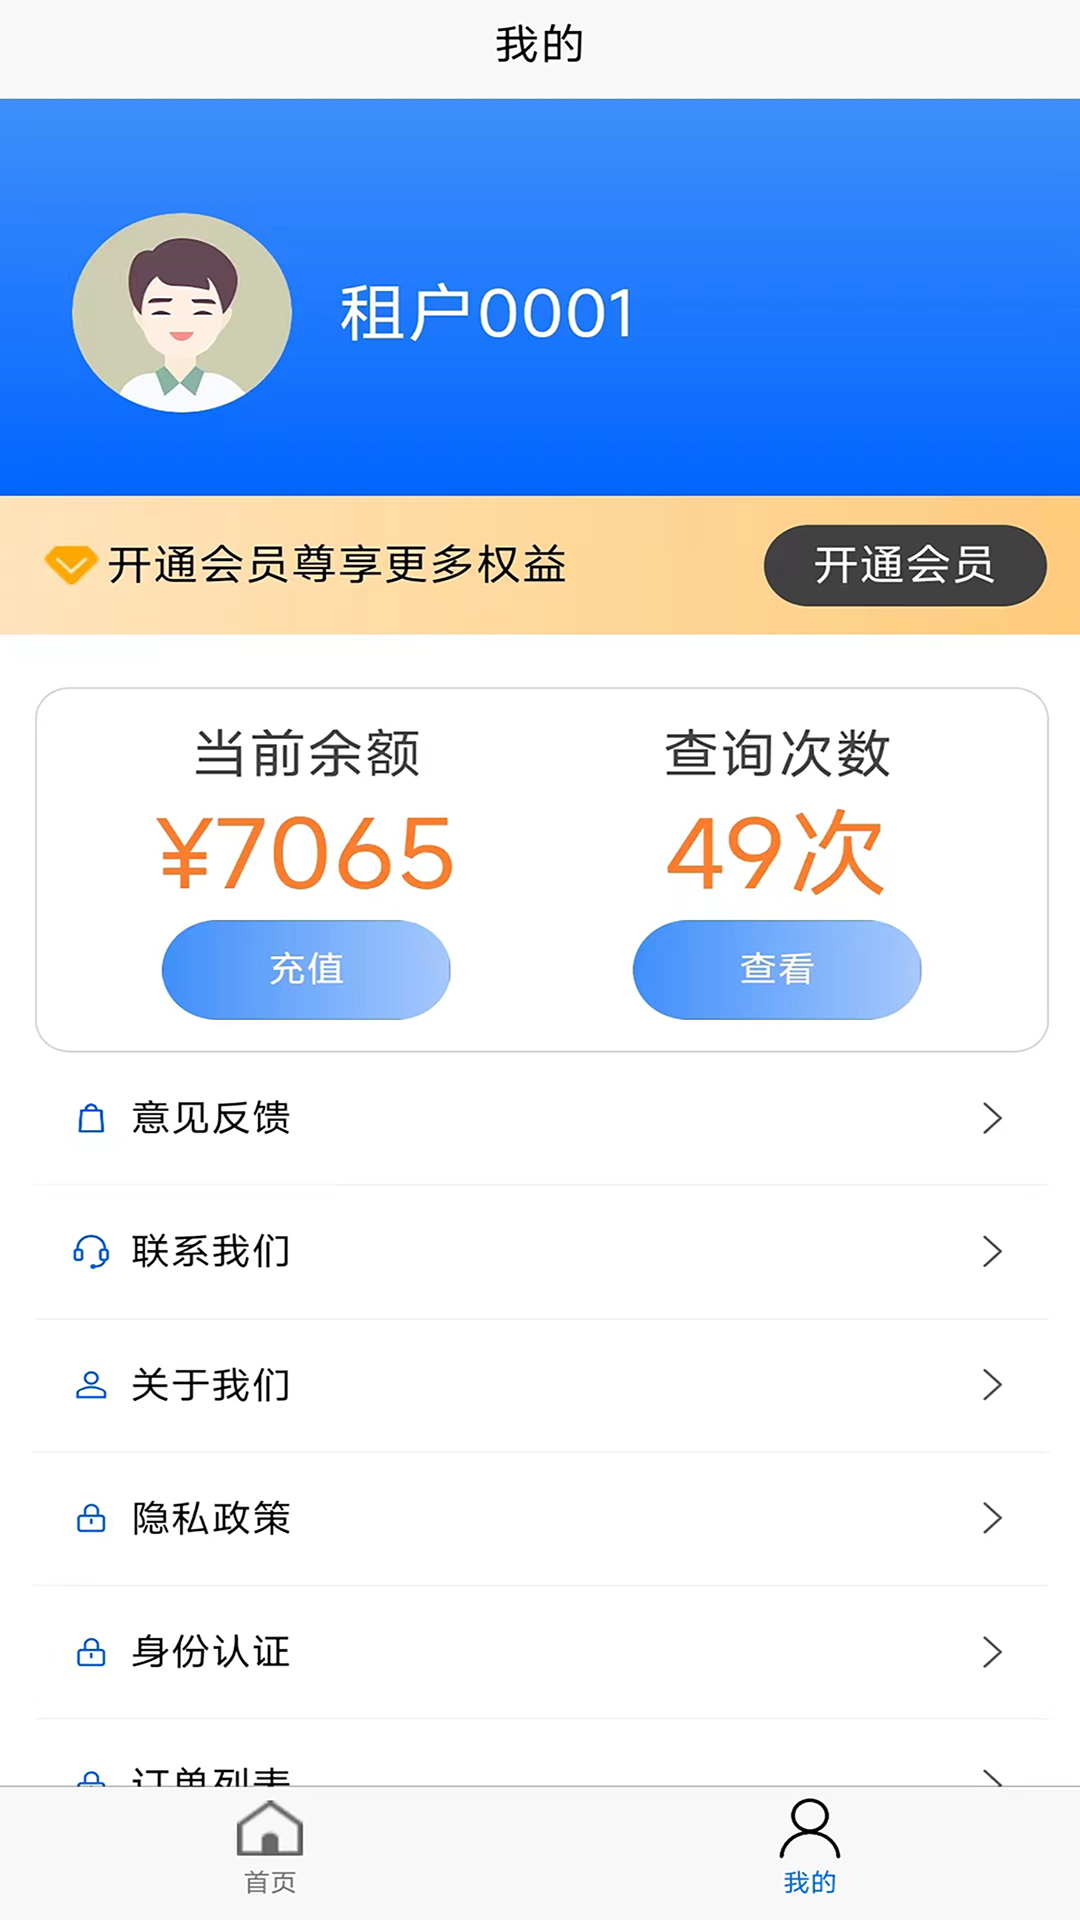
Task: Select the 我的 tab label
Action: 810,1882
